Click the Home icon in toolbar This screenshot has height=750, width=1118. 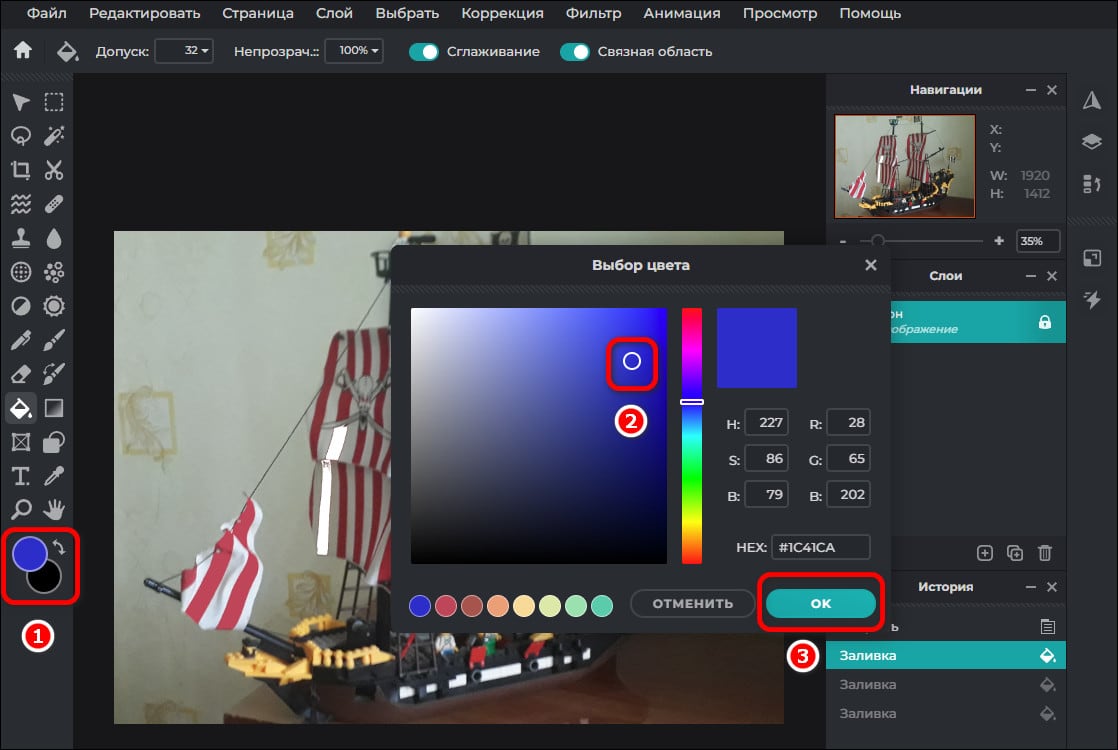[22, 51]
